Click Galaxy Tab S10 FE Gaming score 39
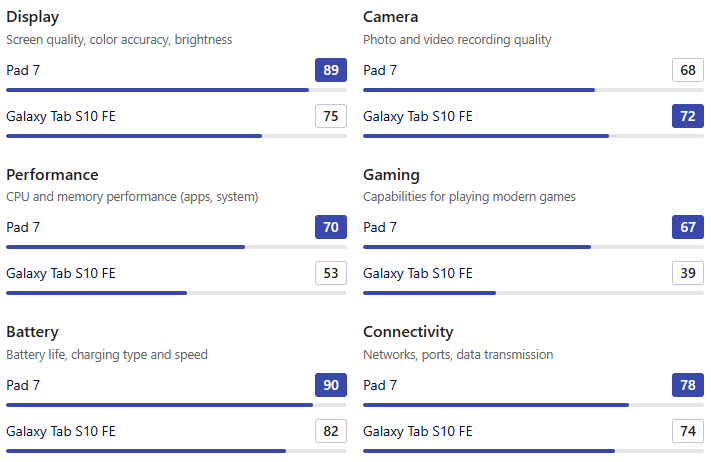This screenshot has height=462, width=711. (688, 273)
